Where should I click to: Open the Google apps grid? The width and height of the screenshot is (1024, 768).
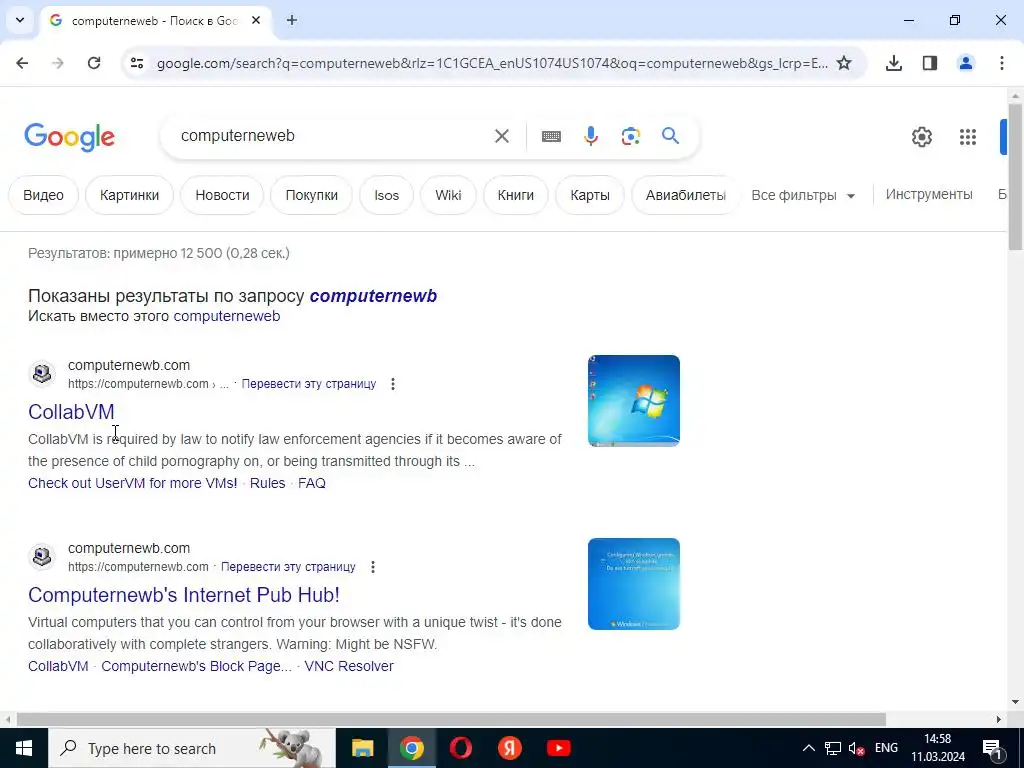[968, 136]
